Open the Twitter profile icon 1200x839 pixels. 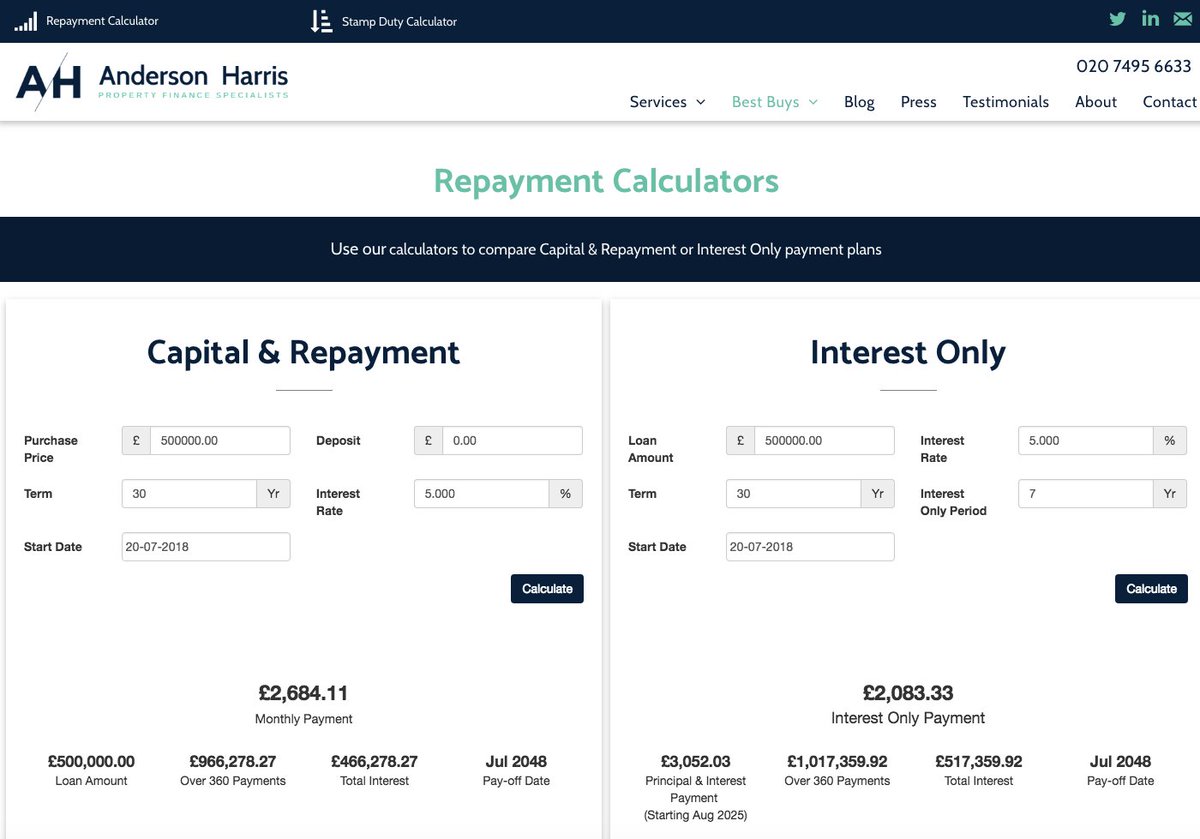click(x=1118, y=19)
